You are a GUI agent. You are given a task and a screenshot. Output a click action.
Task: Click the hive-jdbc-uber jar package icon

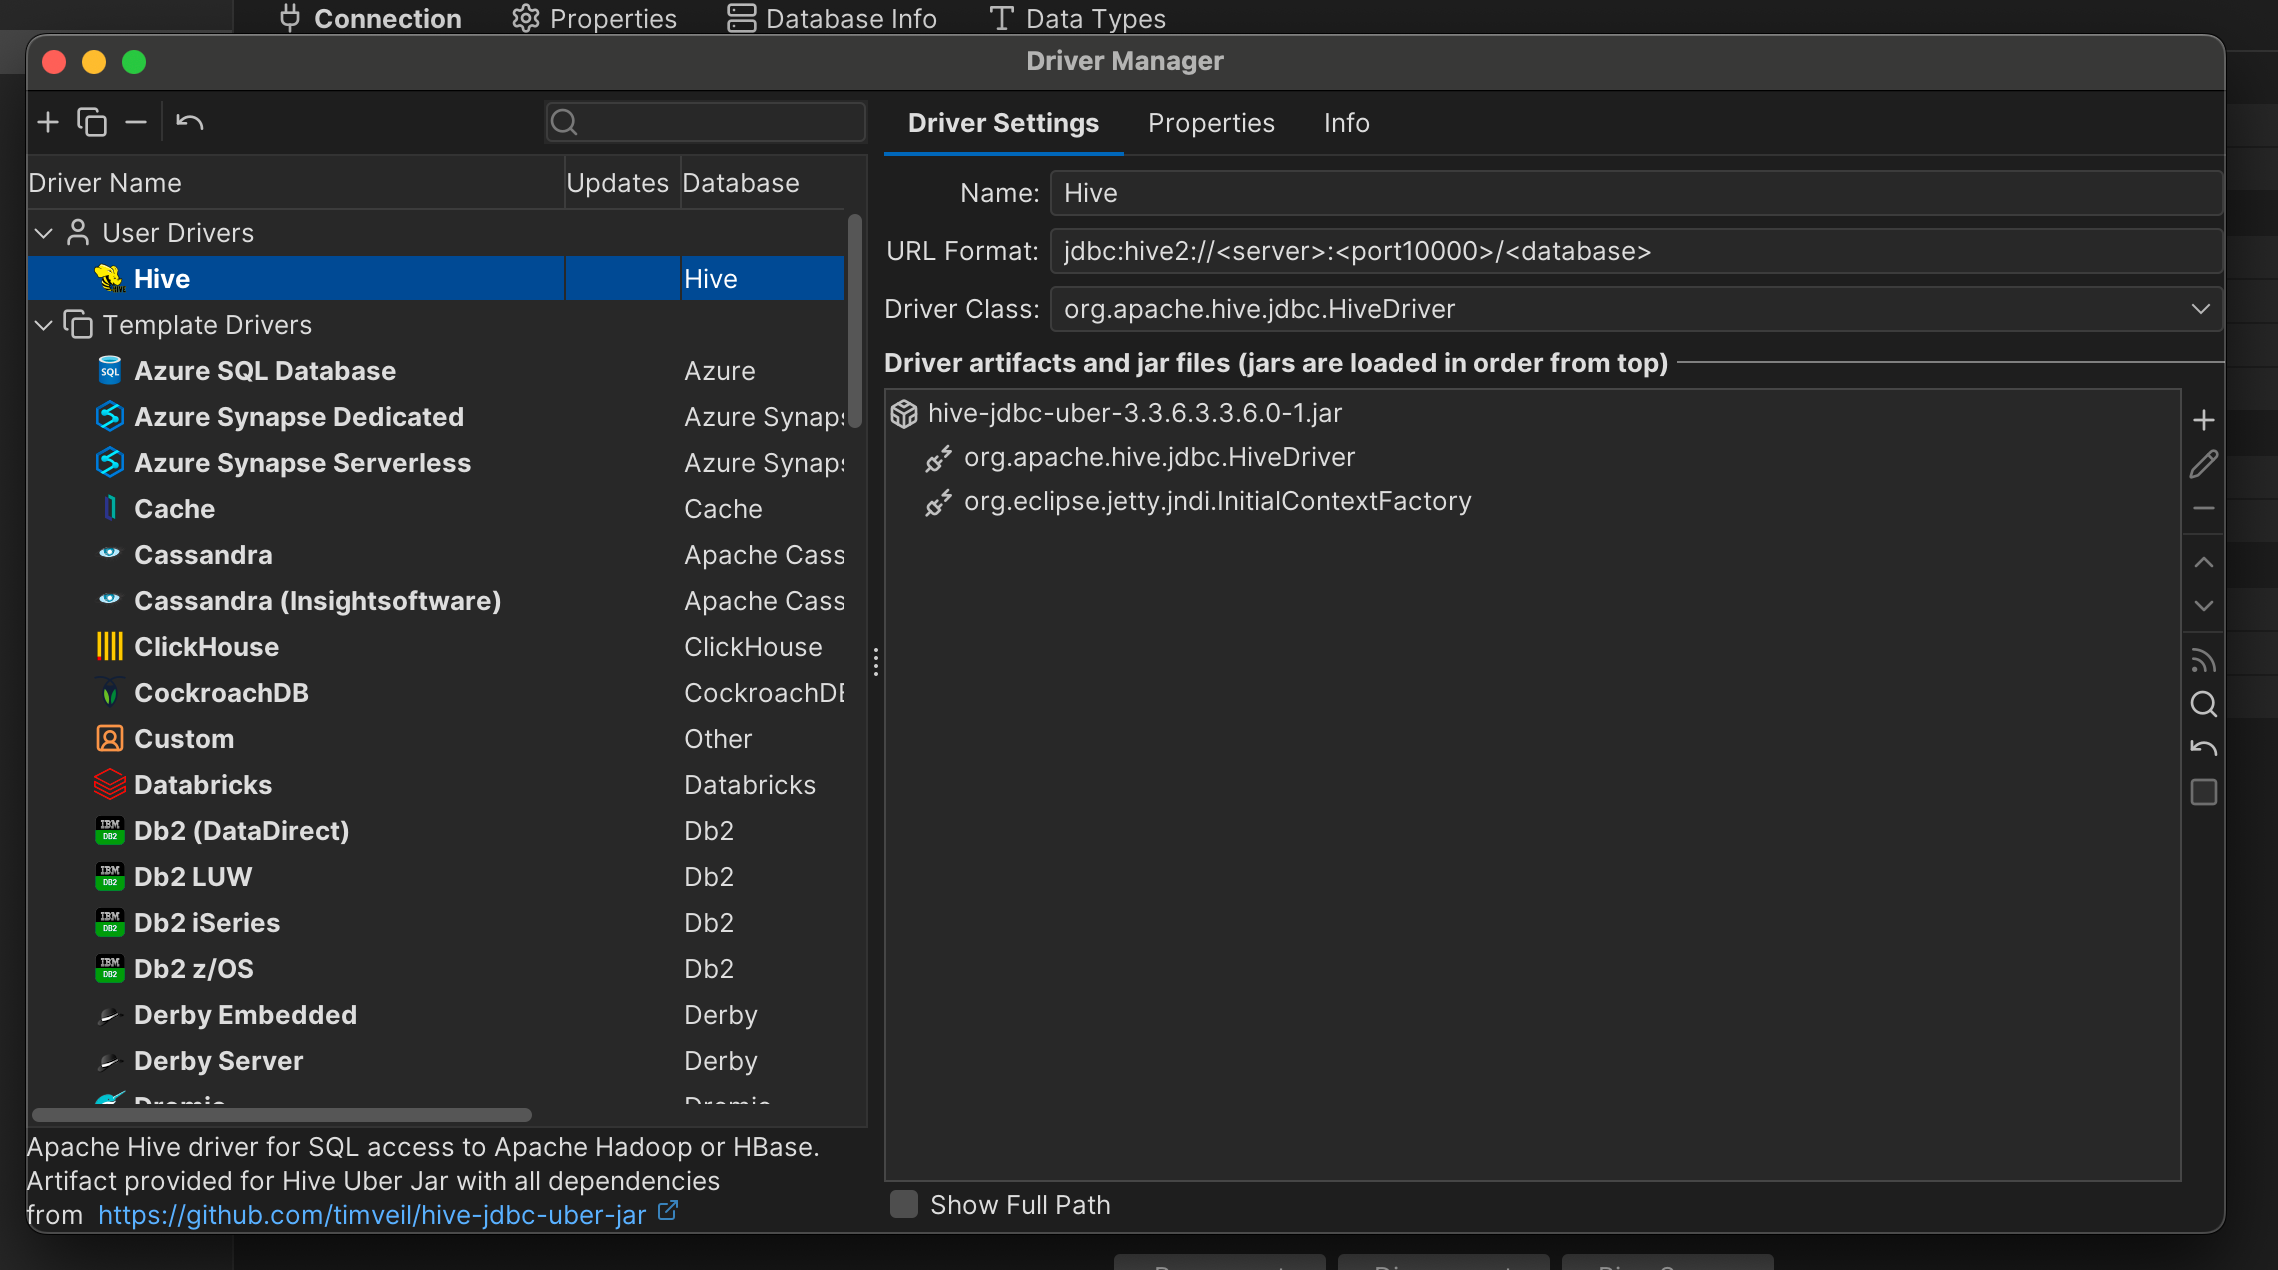904,413
